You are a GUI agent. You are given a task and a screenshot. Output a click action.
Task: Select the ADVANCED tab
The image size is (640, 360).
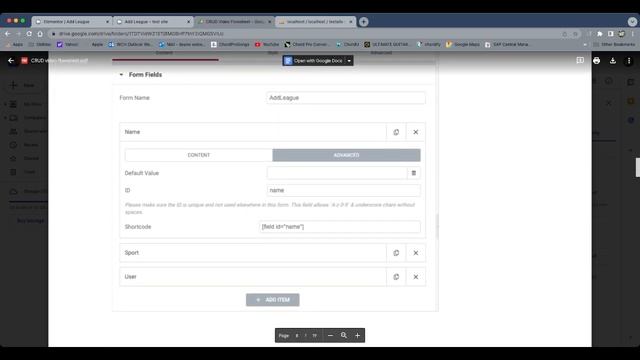pos(346,155)
